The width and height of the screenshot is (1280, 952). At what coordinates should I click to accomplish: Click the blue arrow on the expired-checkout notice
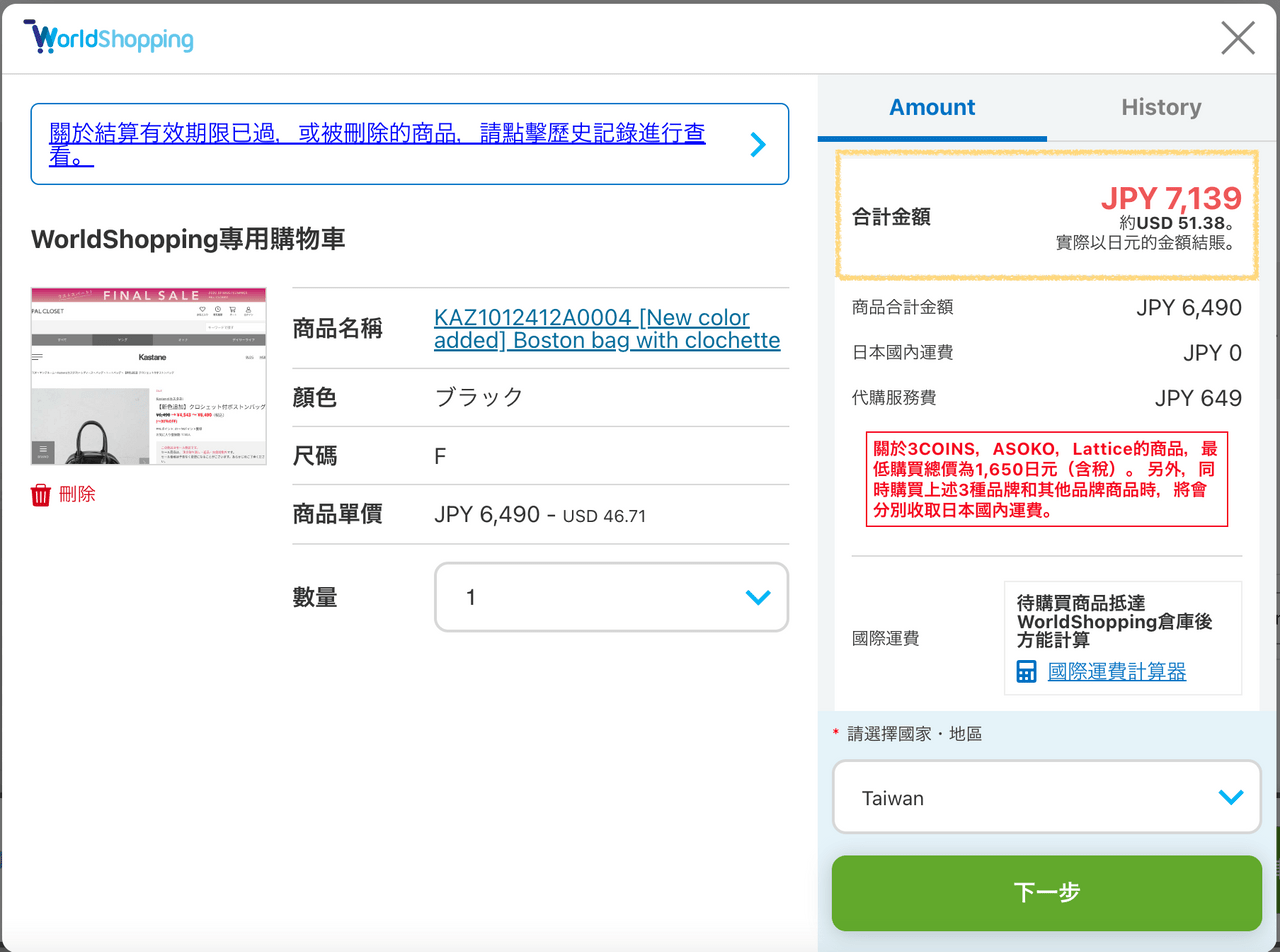pyautogui.click(x=758, y=145)
